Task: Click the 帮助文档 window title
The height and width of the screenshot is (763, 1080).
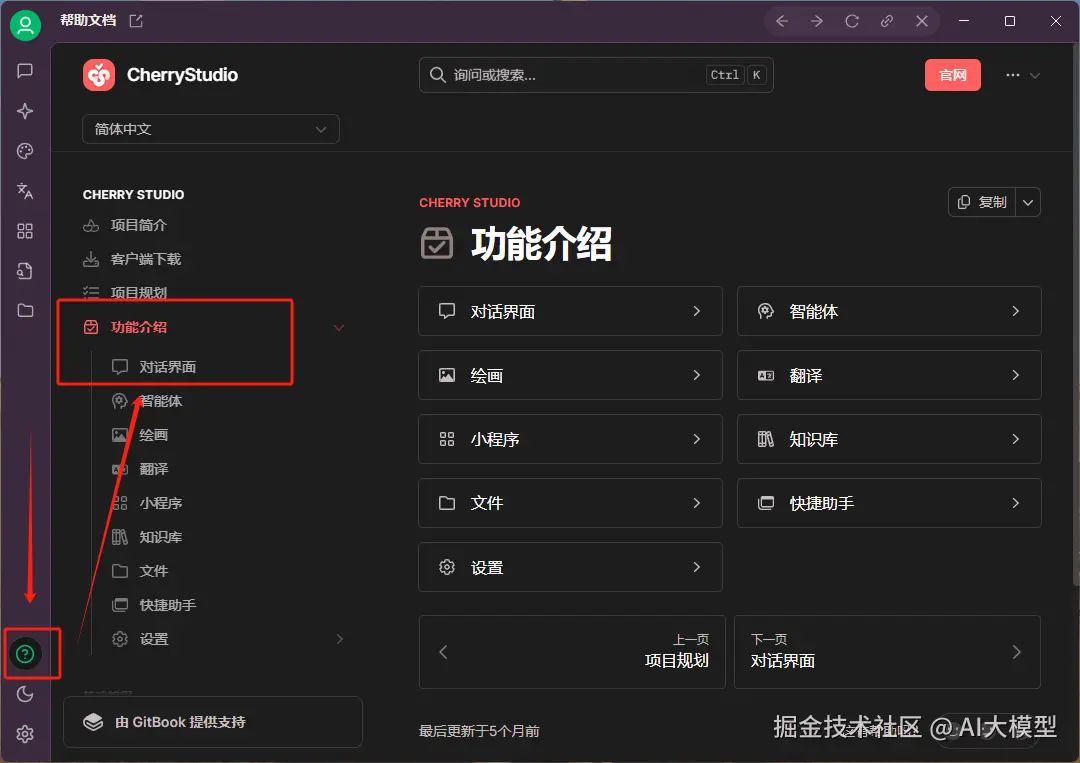Action: pos(88,21)
